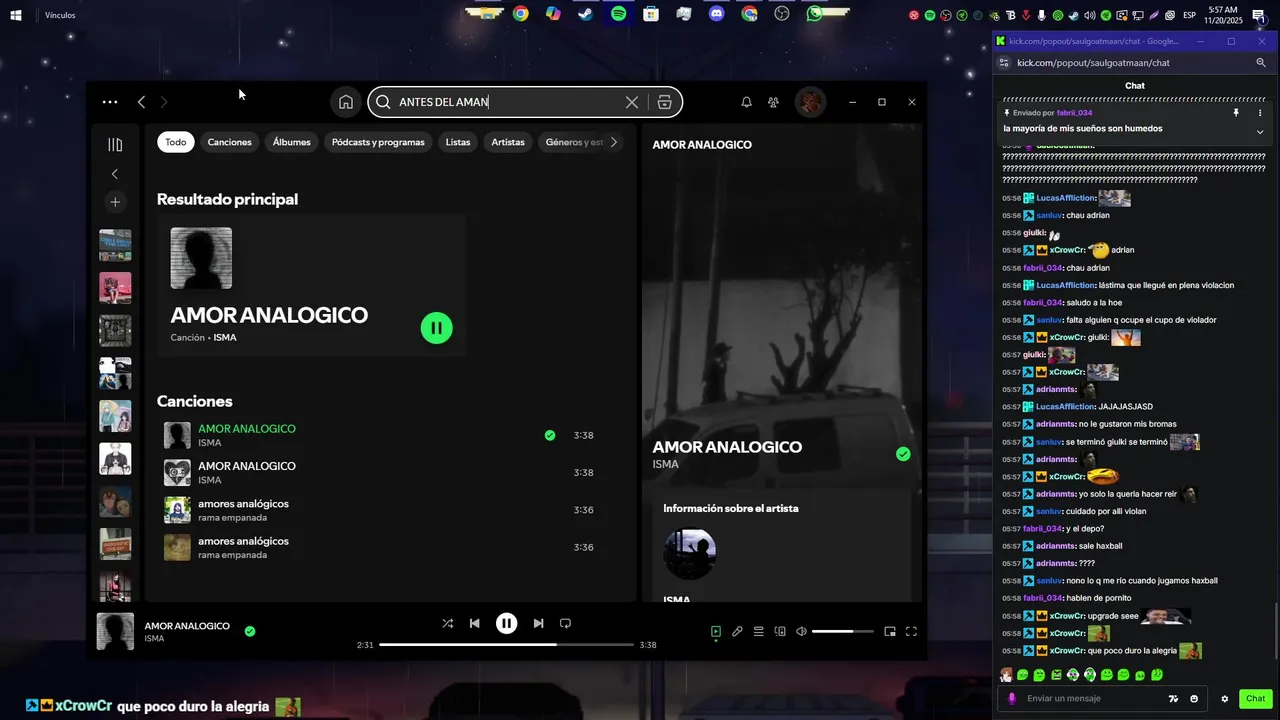Collapse the pinned message chevron in chat
Viewport: 1280px width, 720px height.
click(x=1260, y=132)
